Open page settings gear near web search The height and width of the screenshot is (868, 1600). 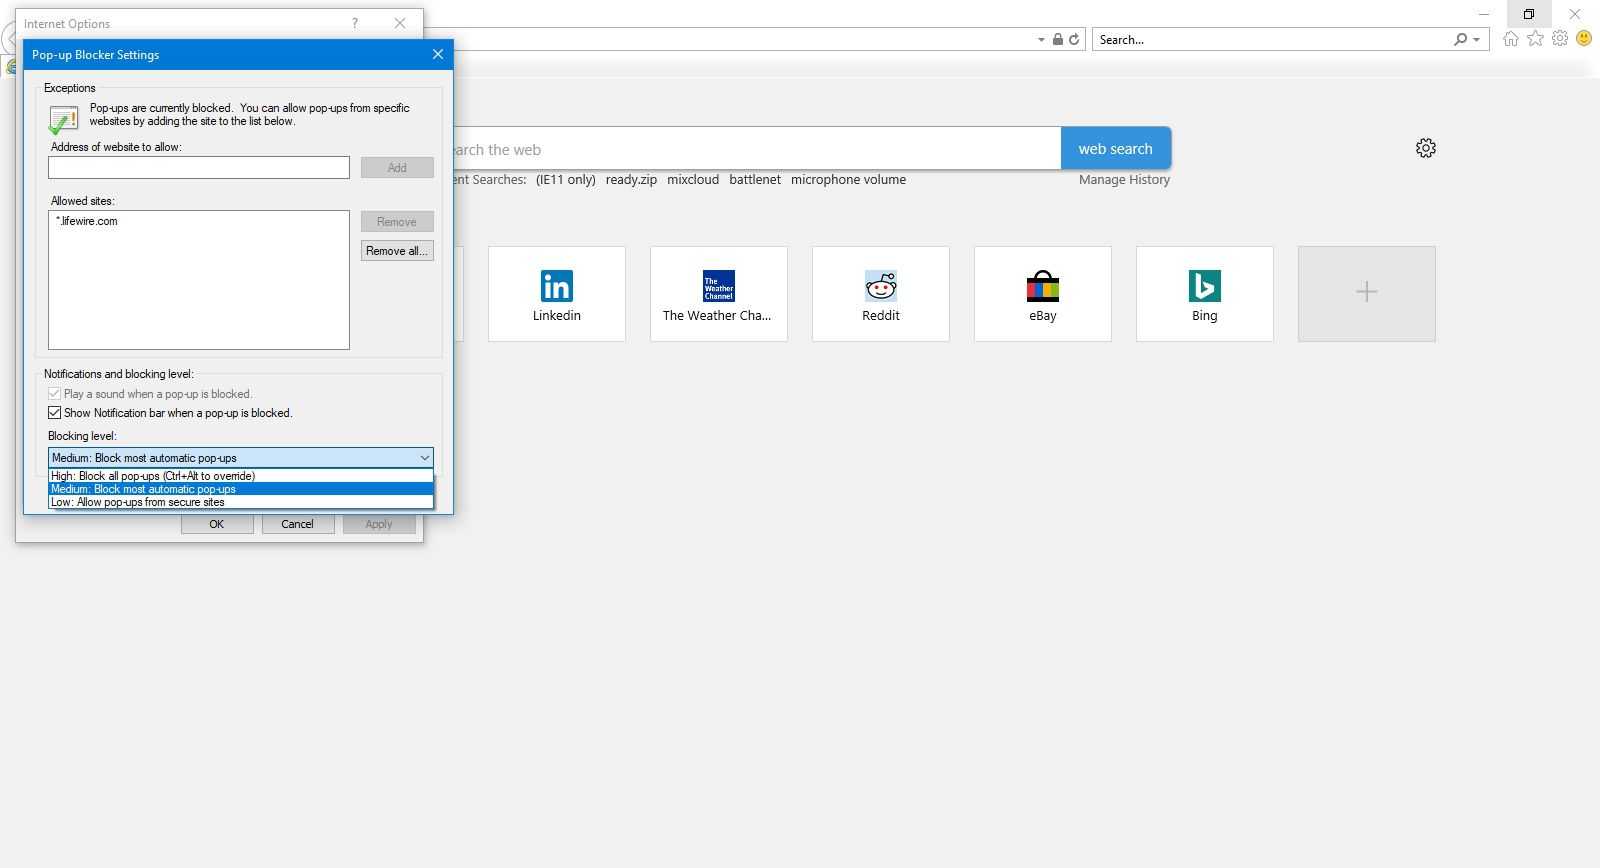pyautogui.click(x=1426, y=149)
